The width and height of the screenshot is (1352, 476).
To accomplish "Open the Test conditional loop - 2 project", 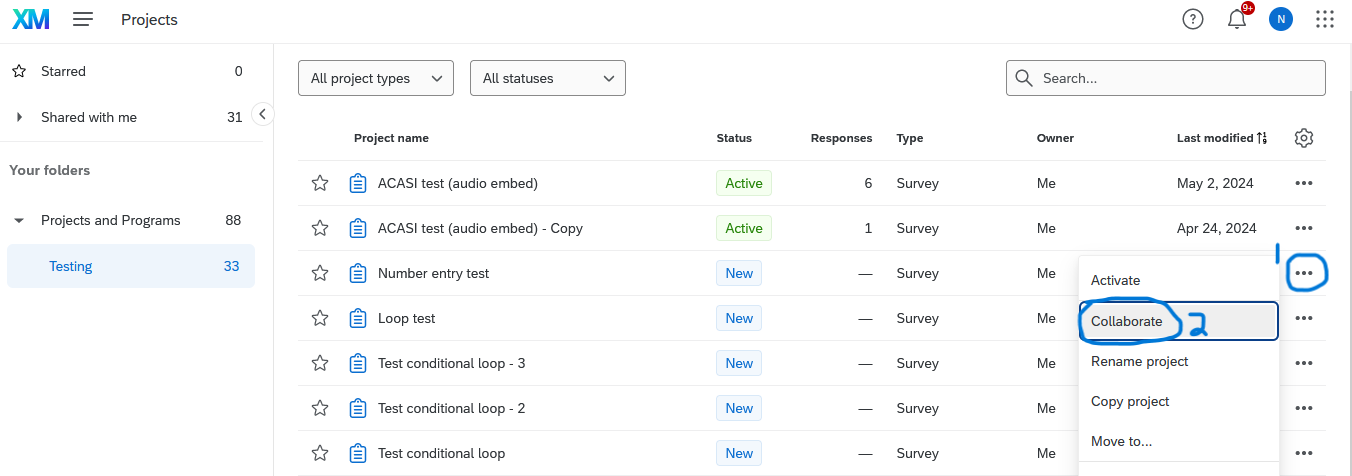I will (x=451, y=408).
